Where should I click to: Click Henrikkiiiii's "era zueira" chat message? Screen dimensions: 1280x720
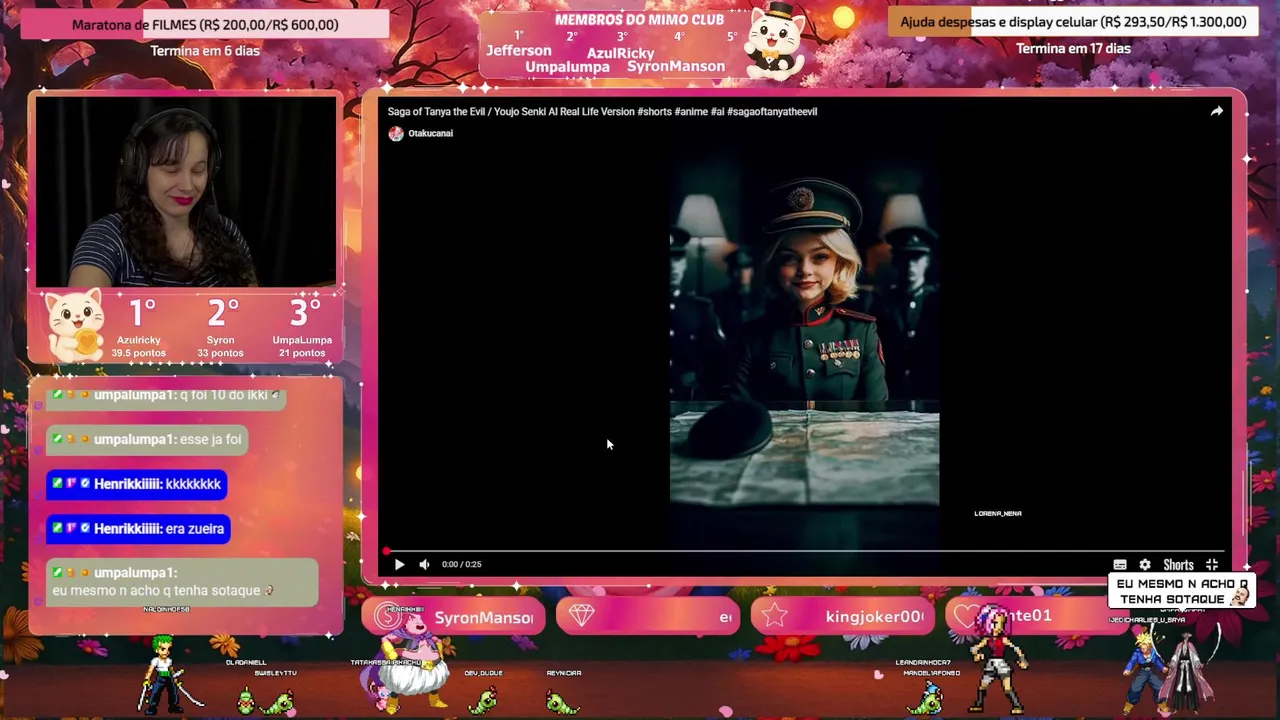click(x=138, y=528)
